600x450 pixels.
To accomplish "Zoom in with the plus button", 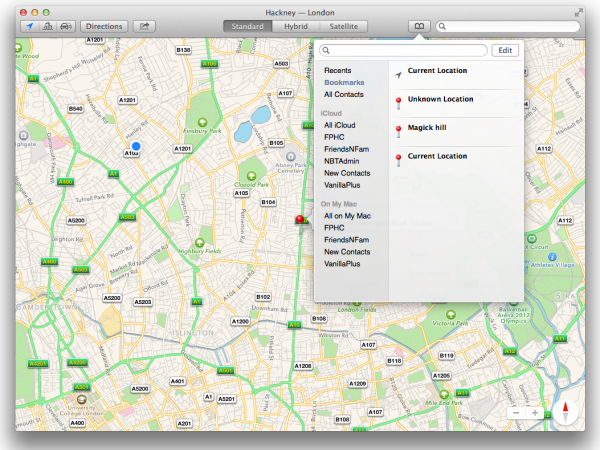I will tap(535, 413).
